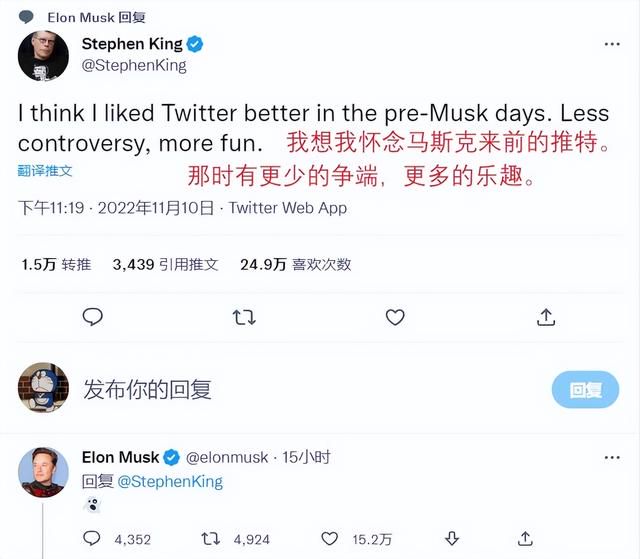
Task: Click the blue 回复 reply button
Action: [x=585, y=390]
